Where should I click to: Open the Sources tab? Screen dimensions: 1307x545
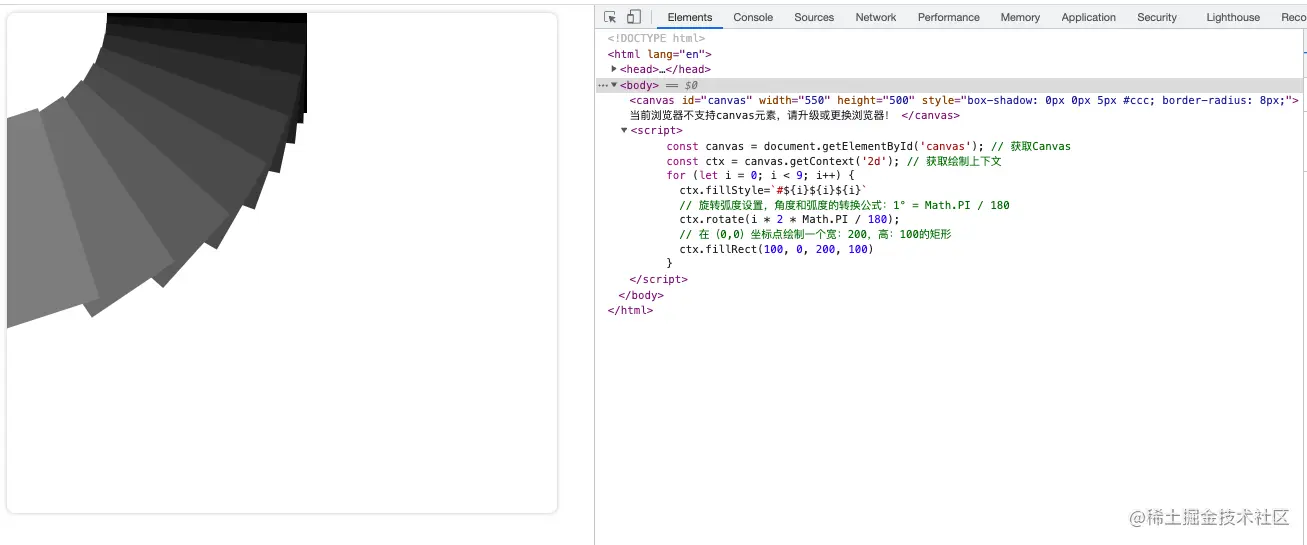point(814,17)
